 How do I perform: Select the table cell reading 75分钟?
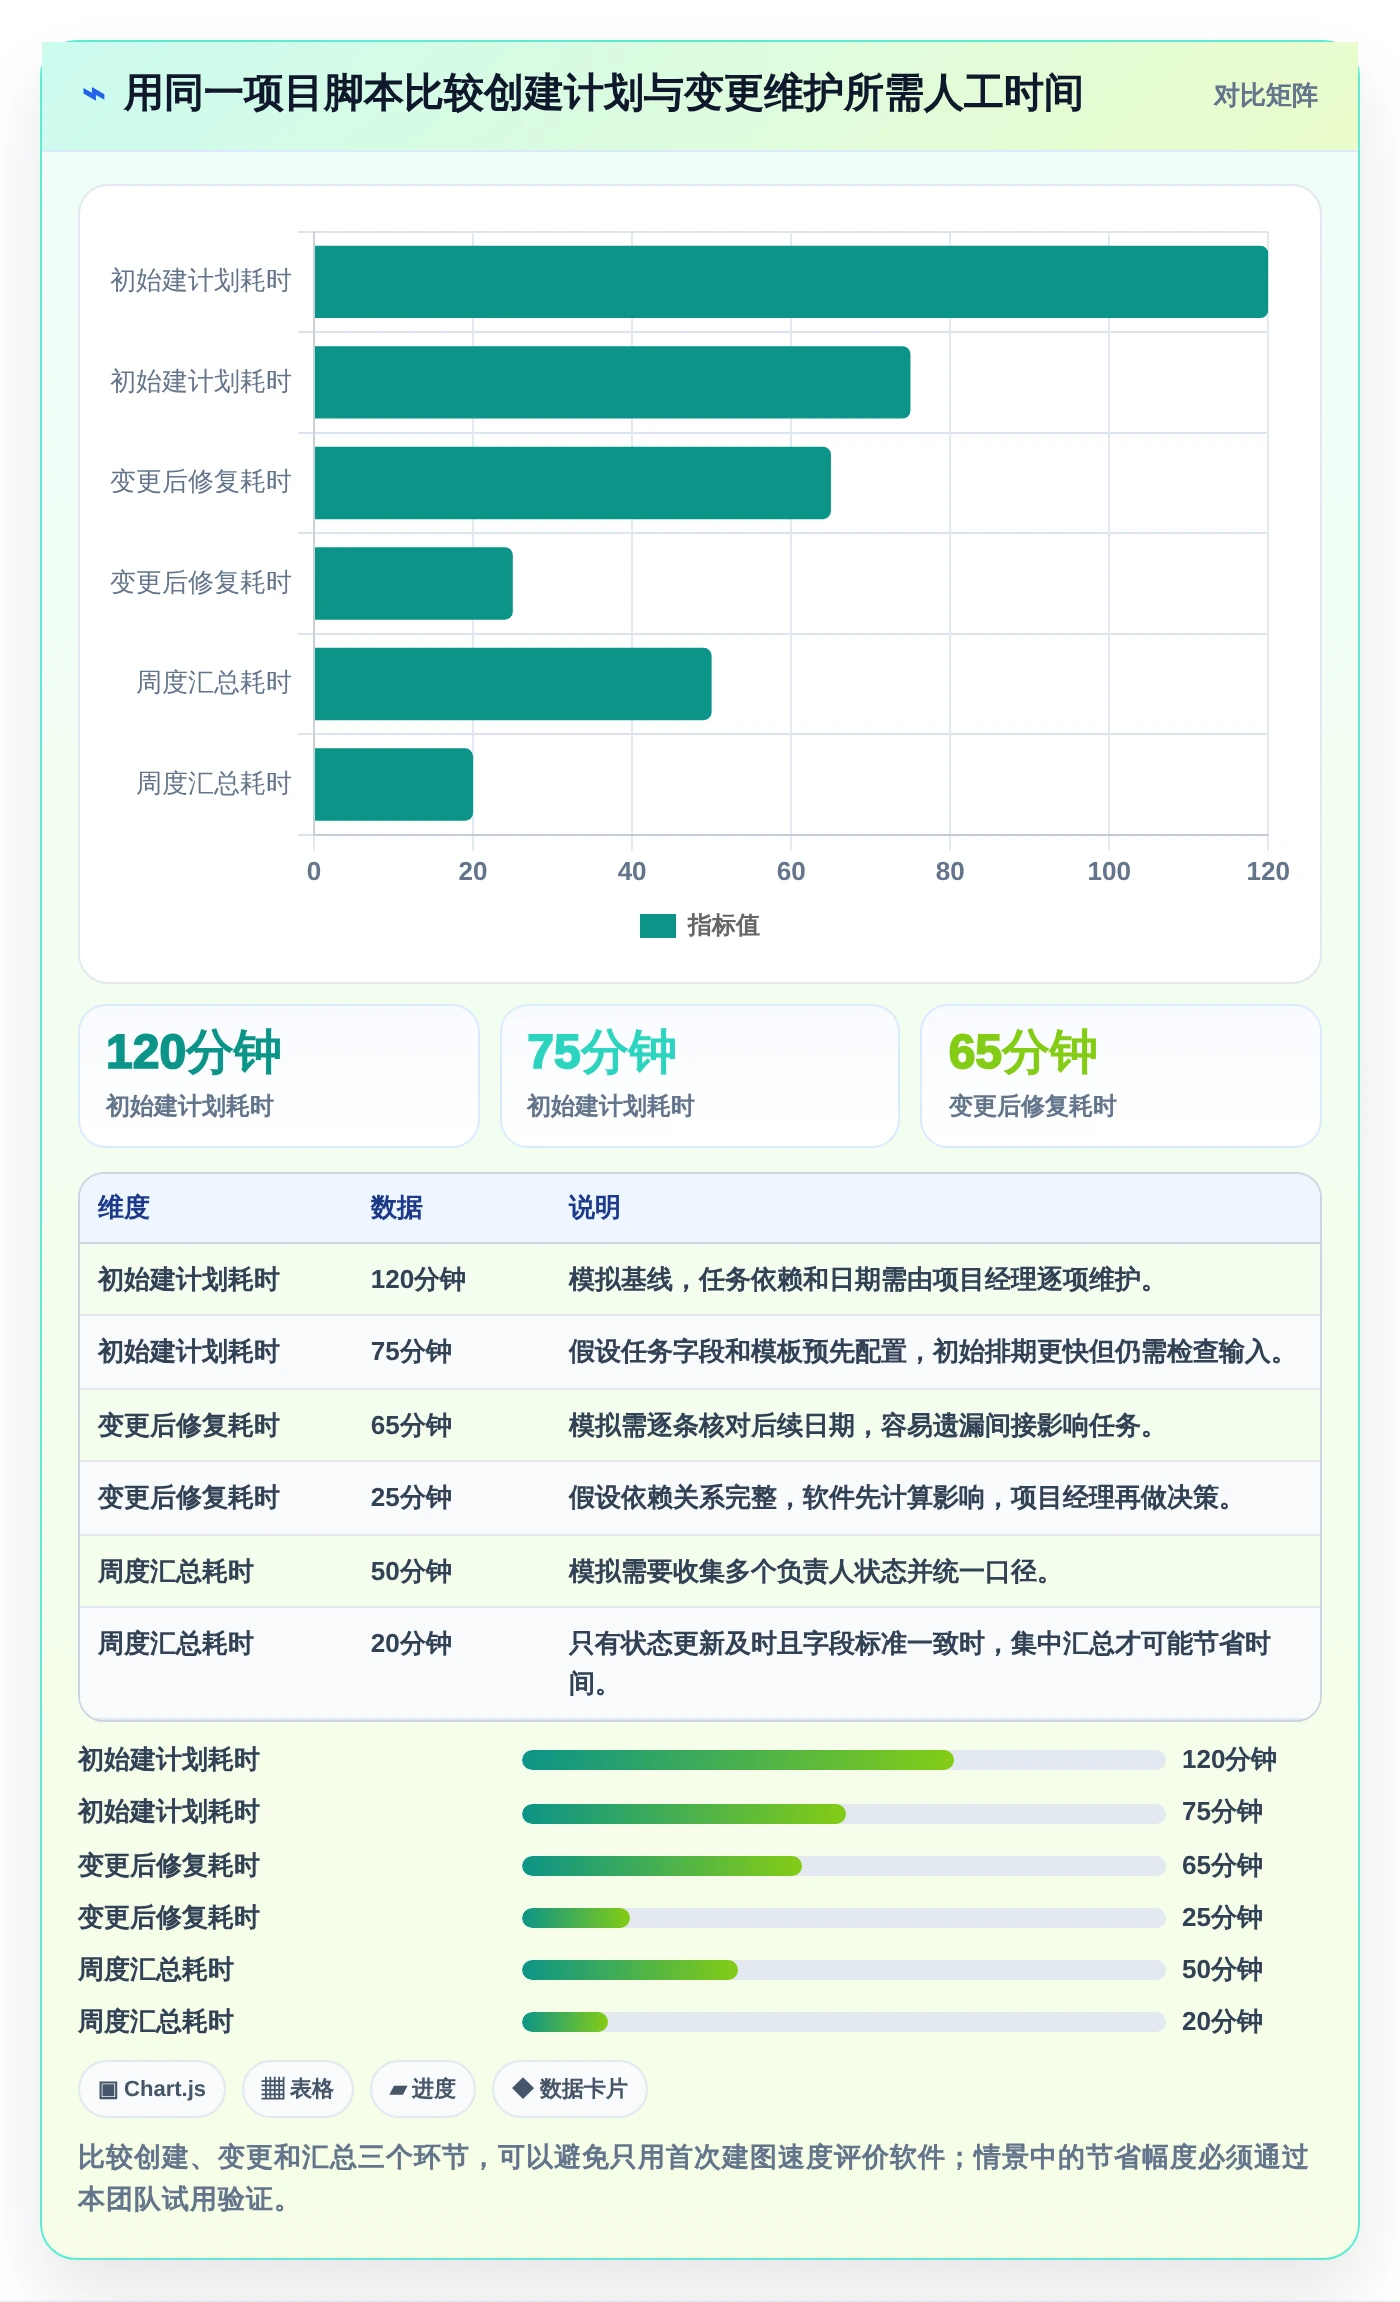[x=411, y=1352]
